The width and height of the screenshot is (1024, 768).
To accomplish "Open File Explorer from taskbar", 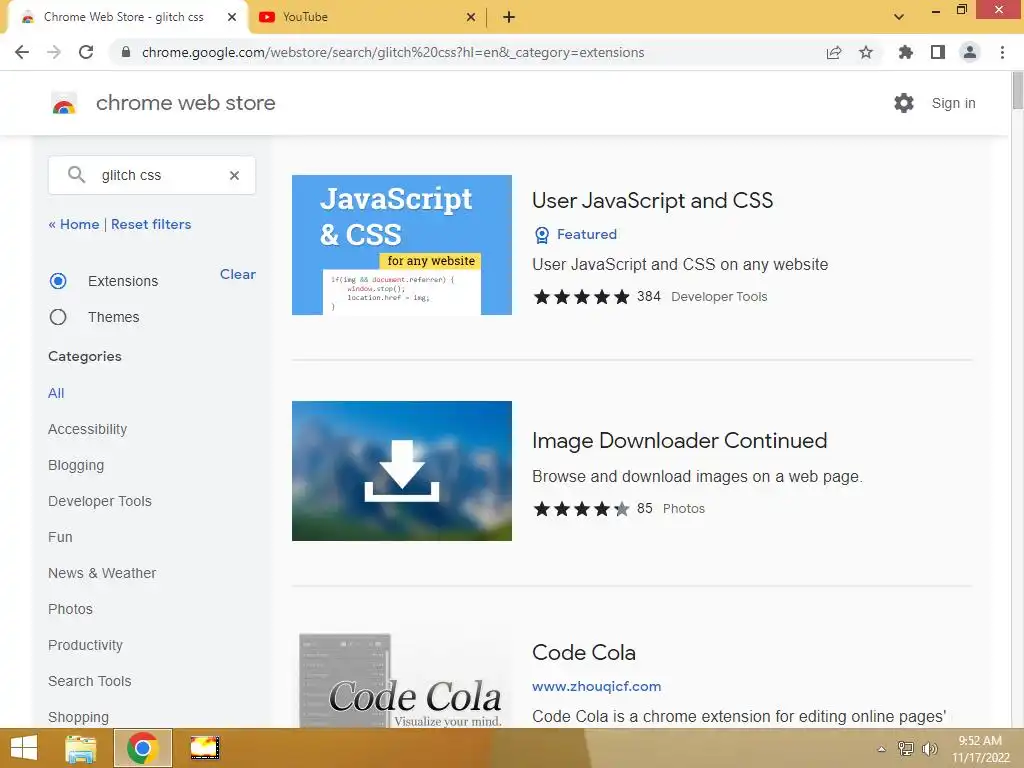I will click(81, 748).
